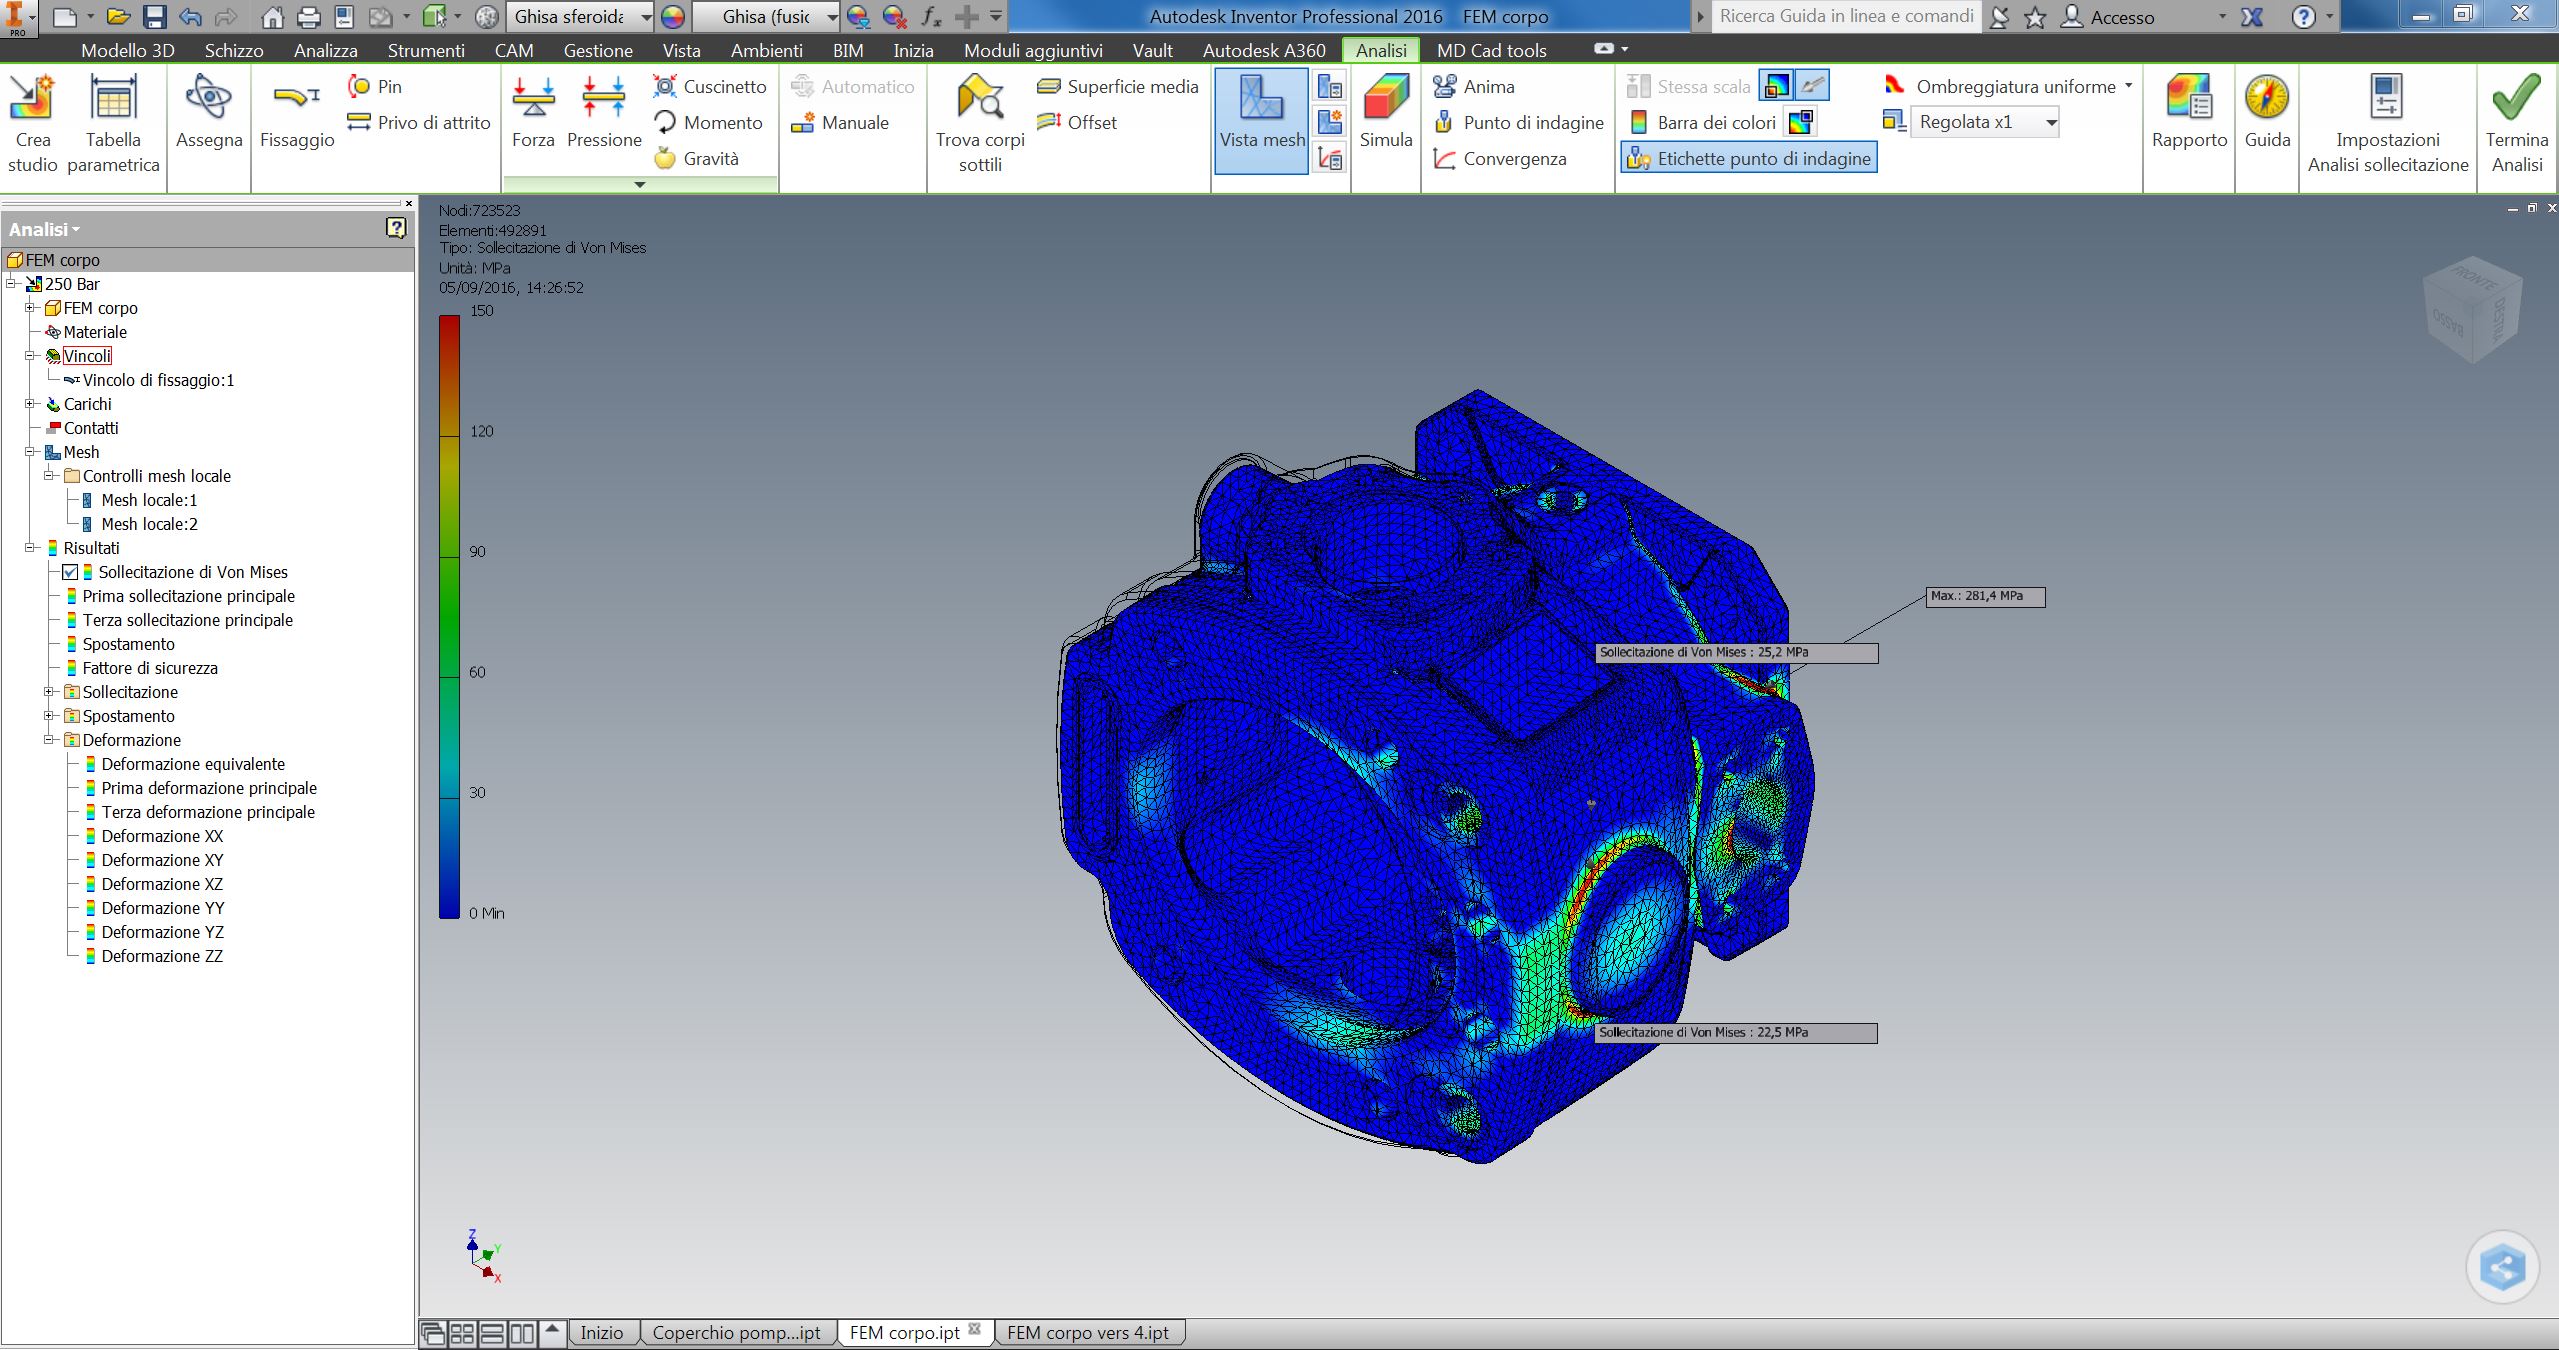Viewport: 2559px width, 1350px height.
Task: Open the Analisi ribbon tab
Action: pos(1381,49)
